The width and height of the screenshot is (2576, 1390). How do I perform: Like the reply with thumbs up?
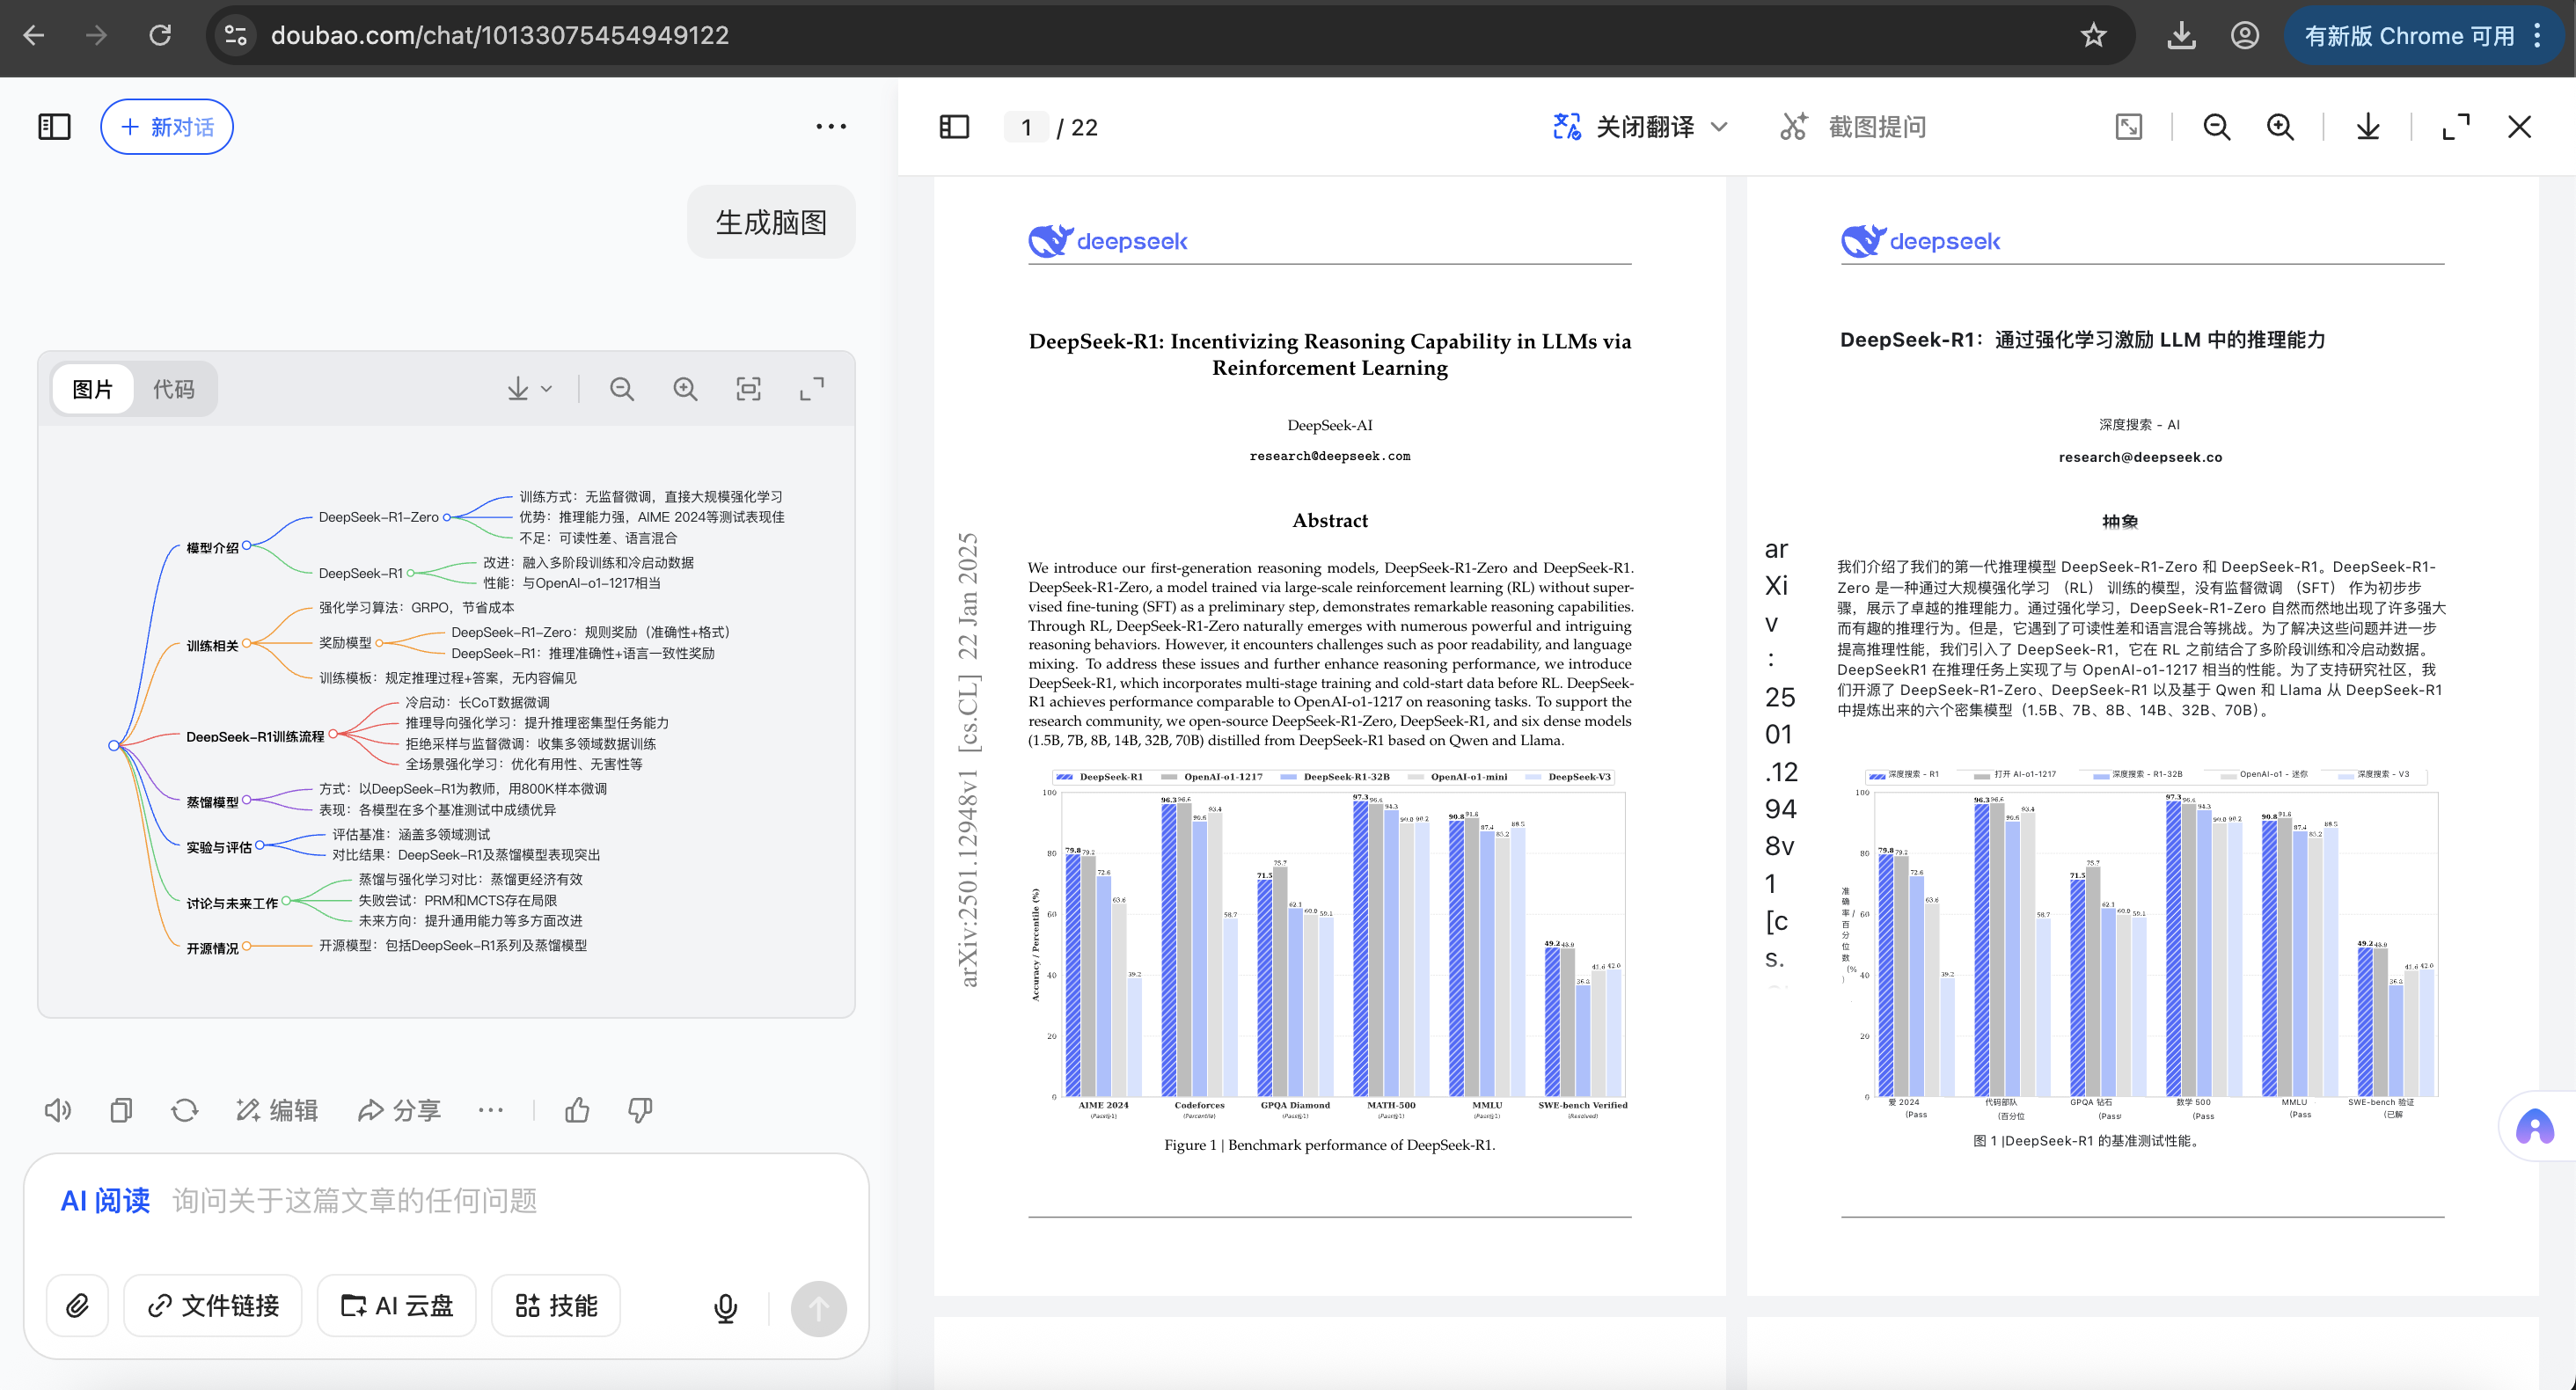pos(577,1110)
